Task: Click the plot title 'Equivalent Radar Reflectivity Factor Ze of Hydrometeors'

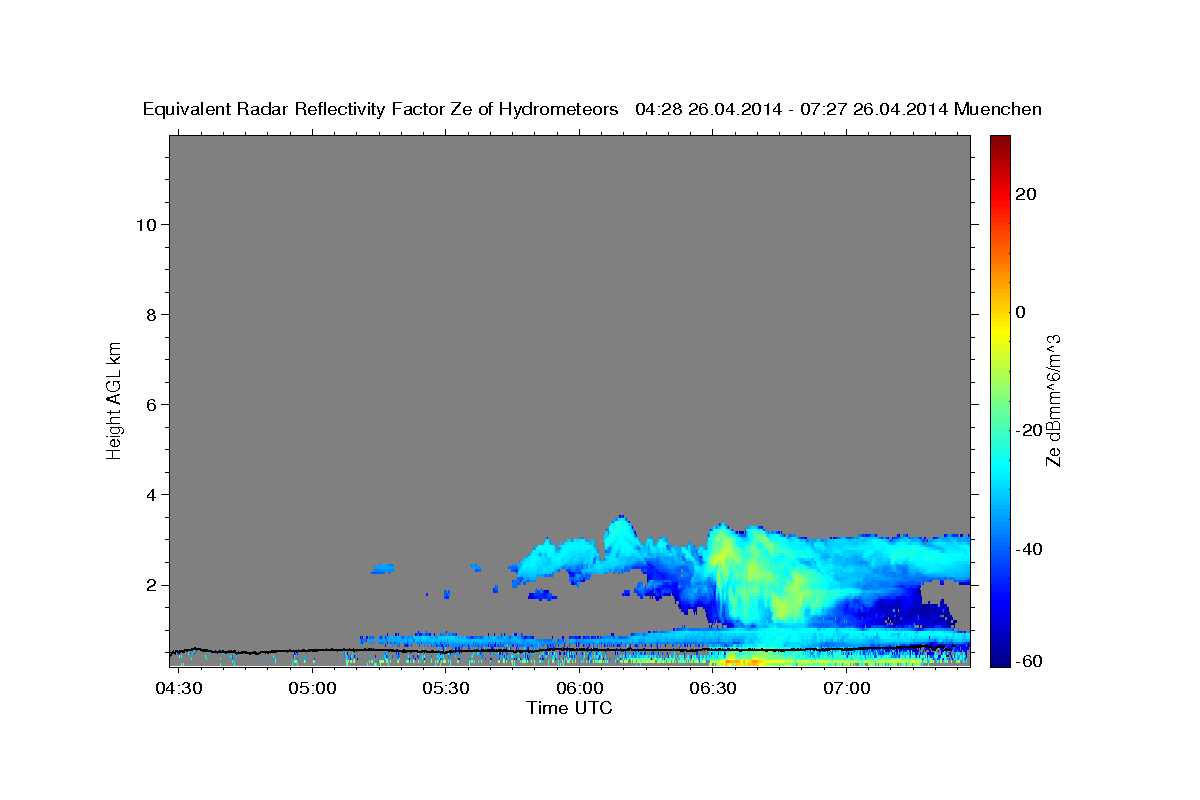Action: click(381, 109)
